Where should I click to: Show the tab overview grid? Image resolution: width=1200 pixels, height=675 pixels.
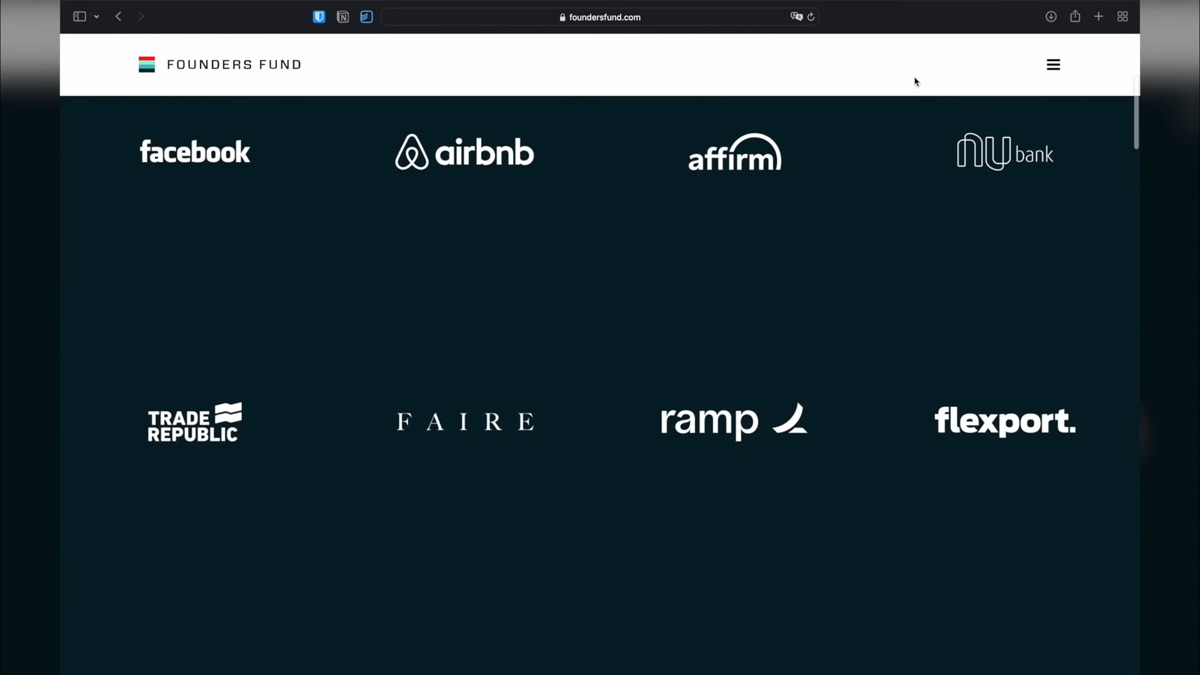click(x=1123, y=17)
